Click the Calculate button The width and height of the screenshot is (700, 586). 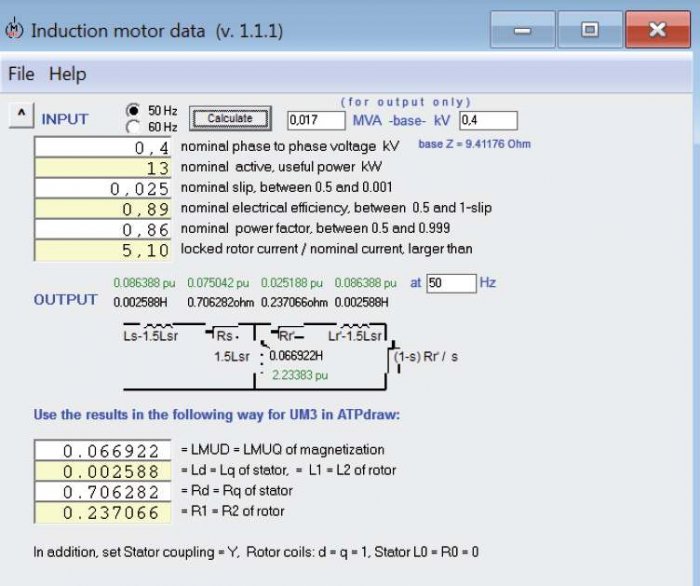pyautogui.click(x=230, y=118)
